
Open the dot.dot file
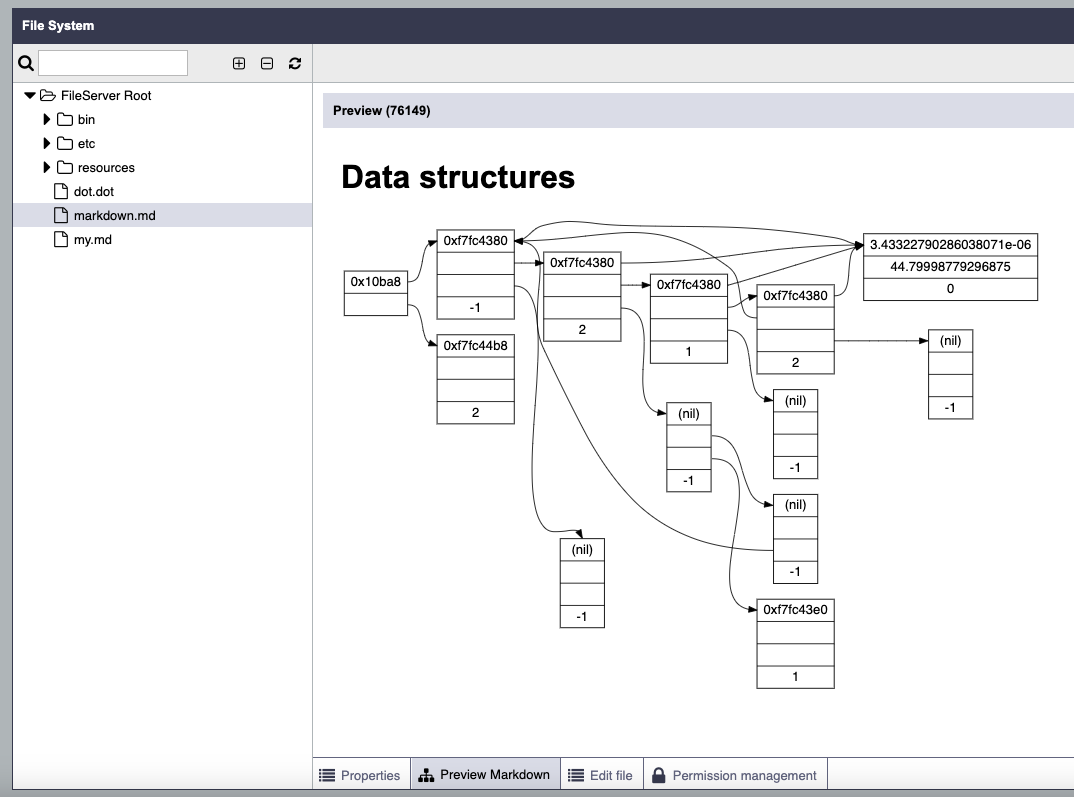point(94,192)
